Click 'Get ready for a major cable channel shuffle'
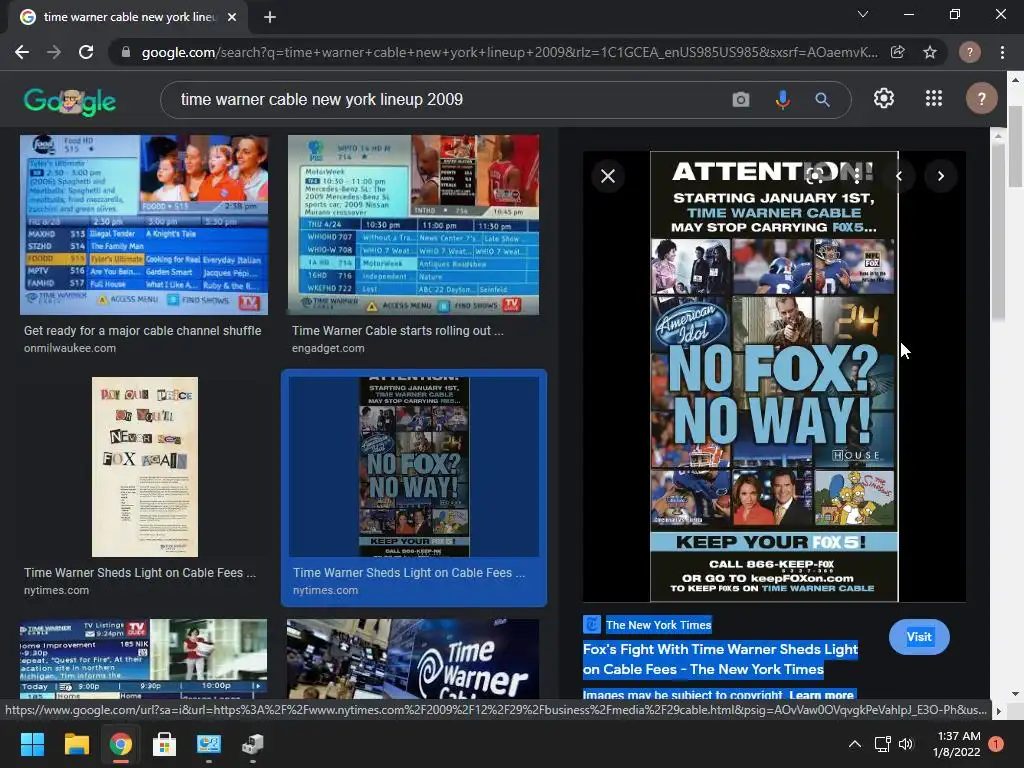The width and height of the screenshot is (1024, 768). pos(142,330)
